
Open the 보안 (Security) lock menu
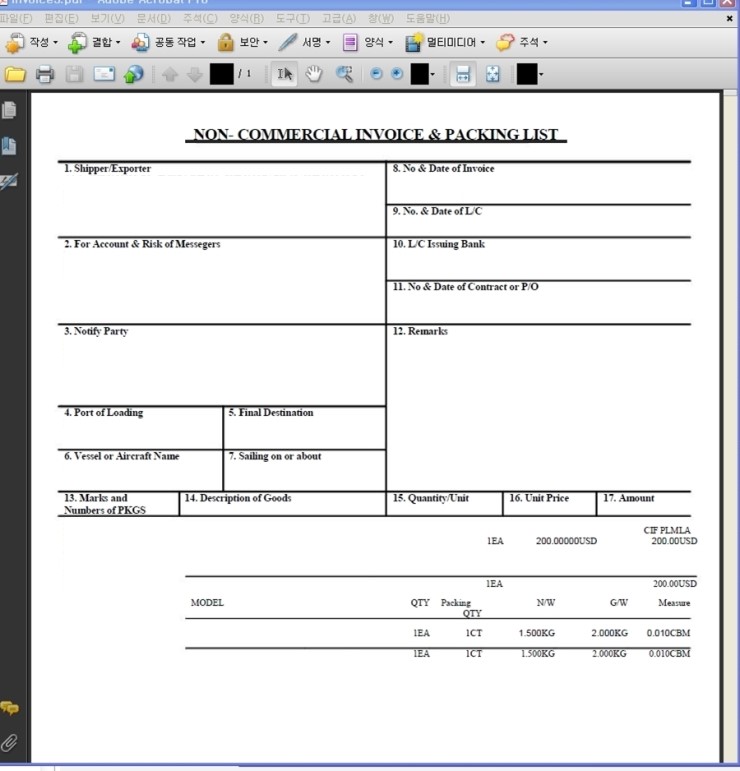click(242, 42)
